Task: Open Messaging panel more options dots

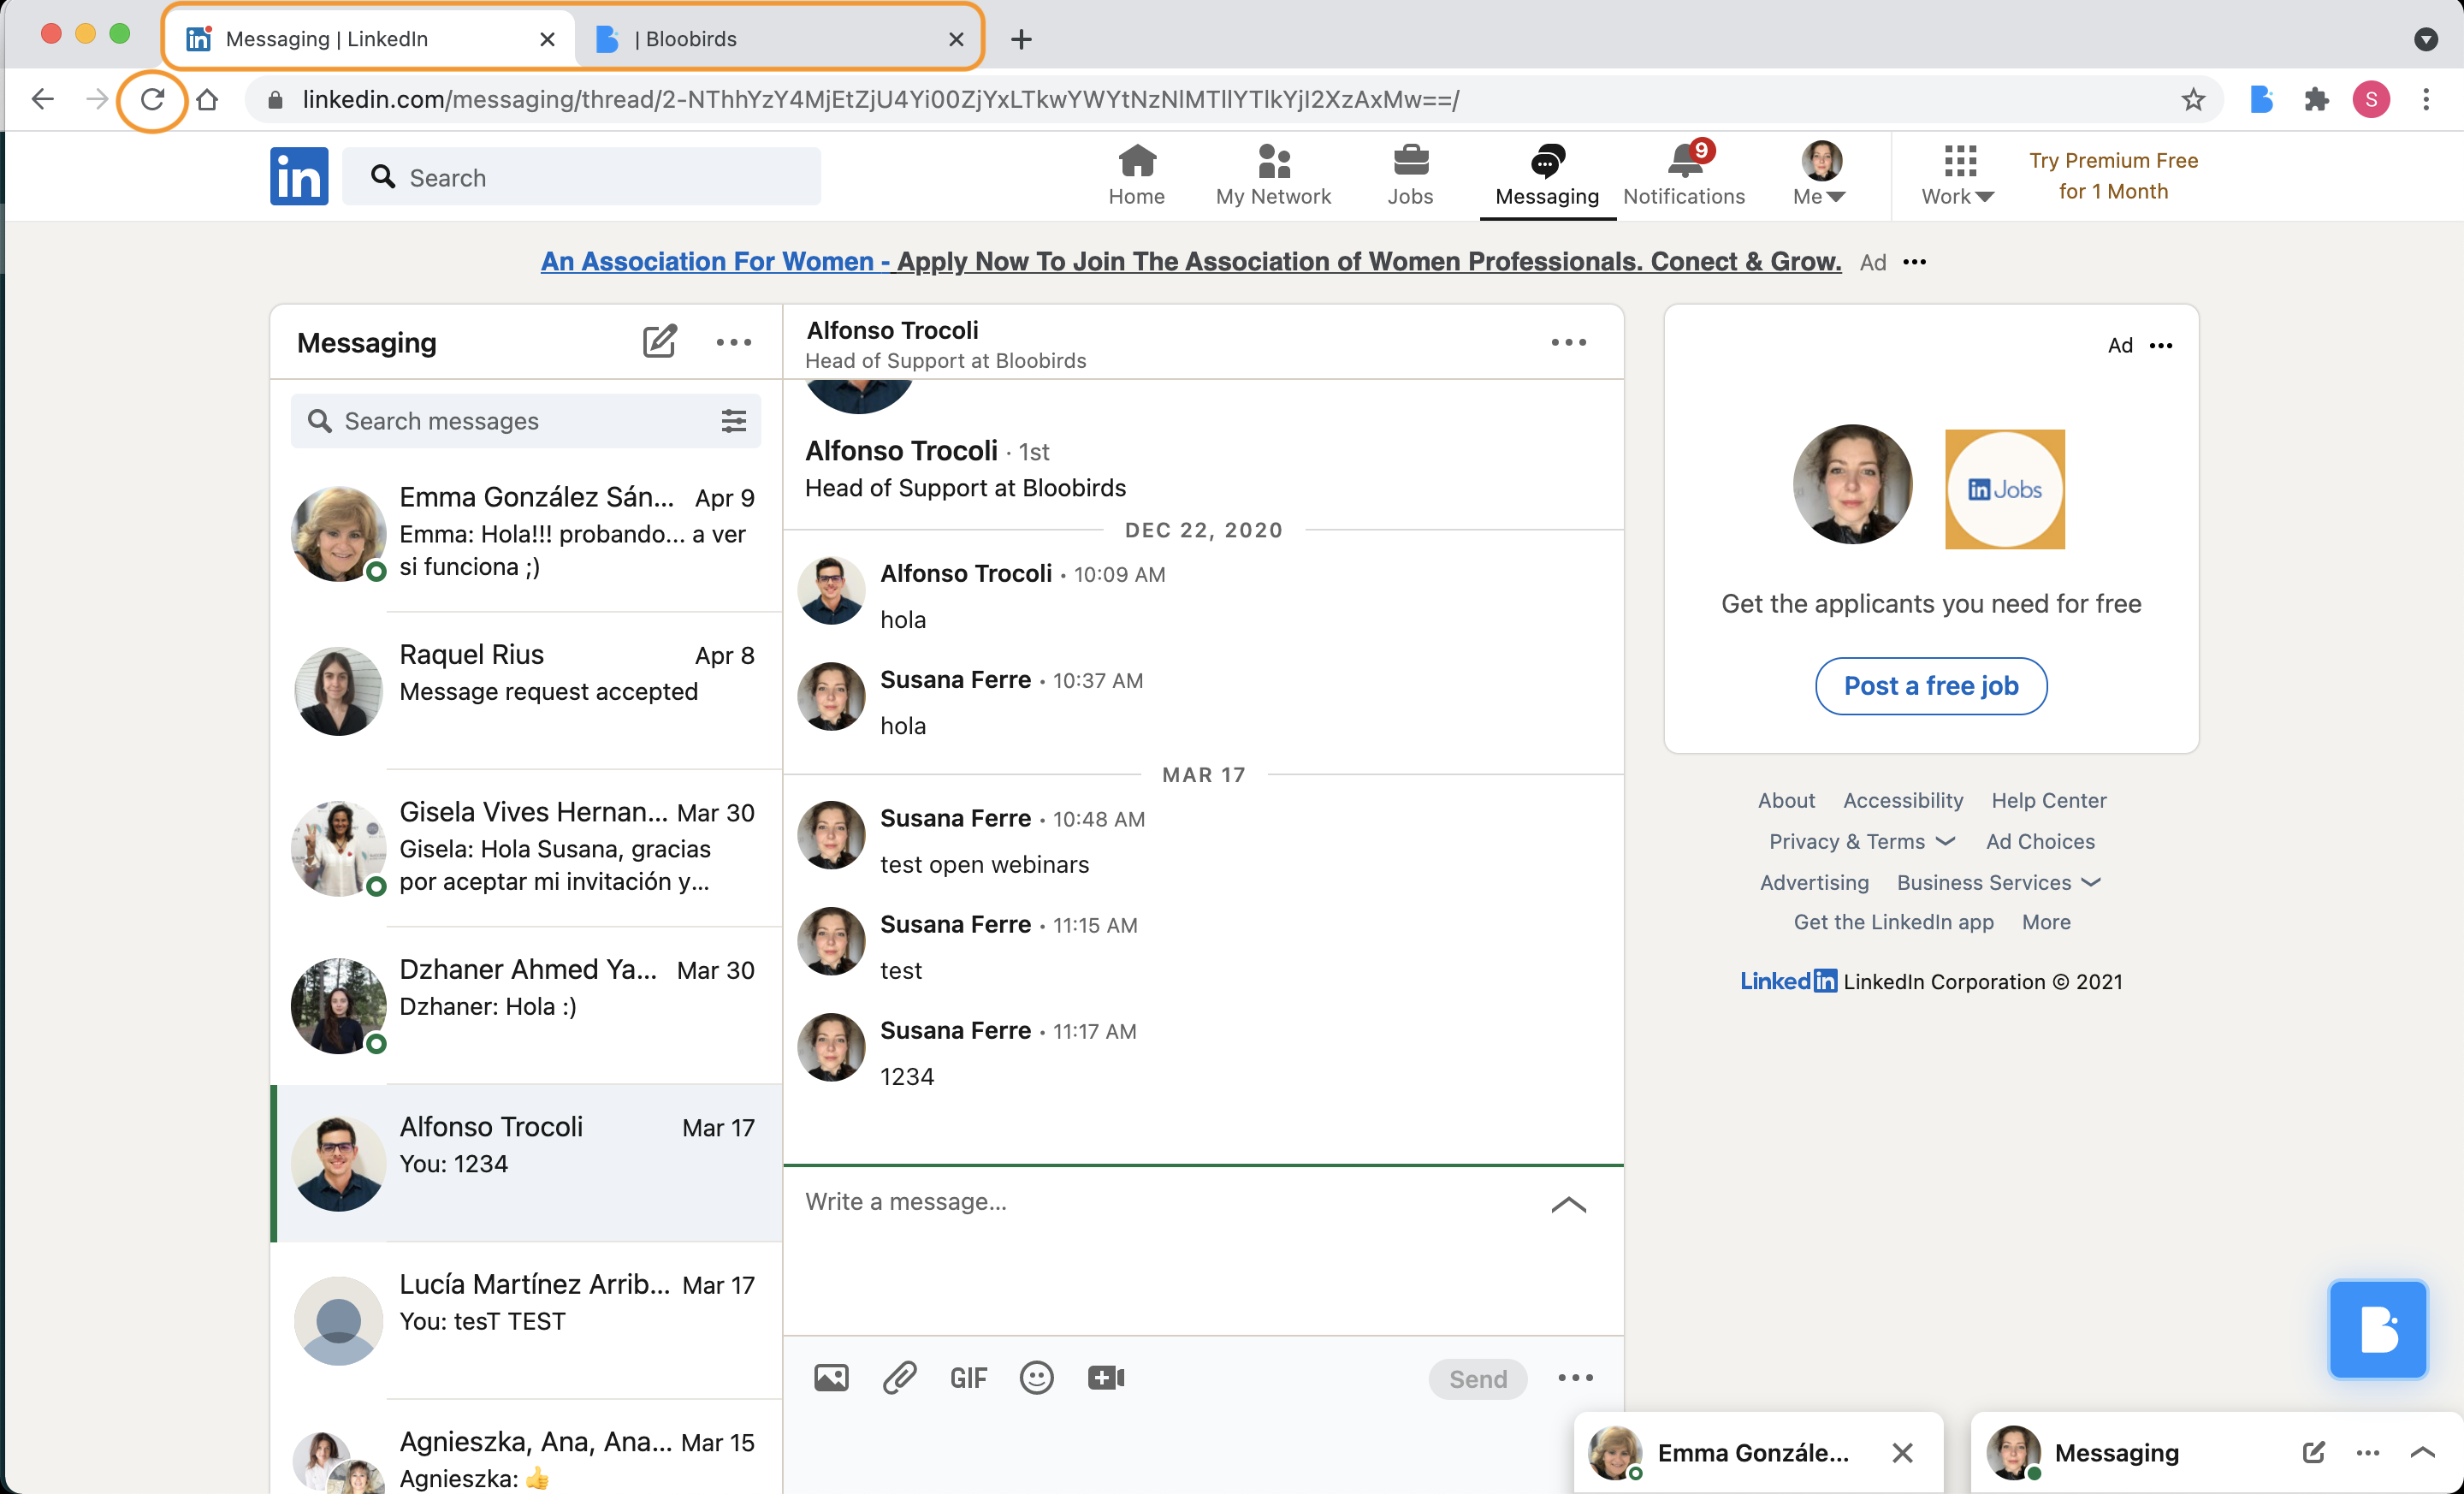Action: (x=733, y=342)
